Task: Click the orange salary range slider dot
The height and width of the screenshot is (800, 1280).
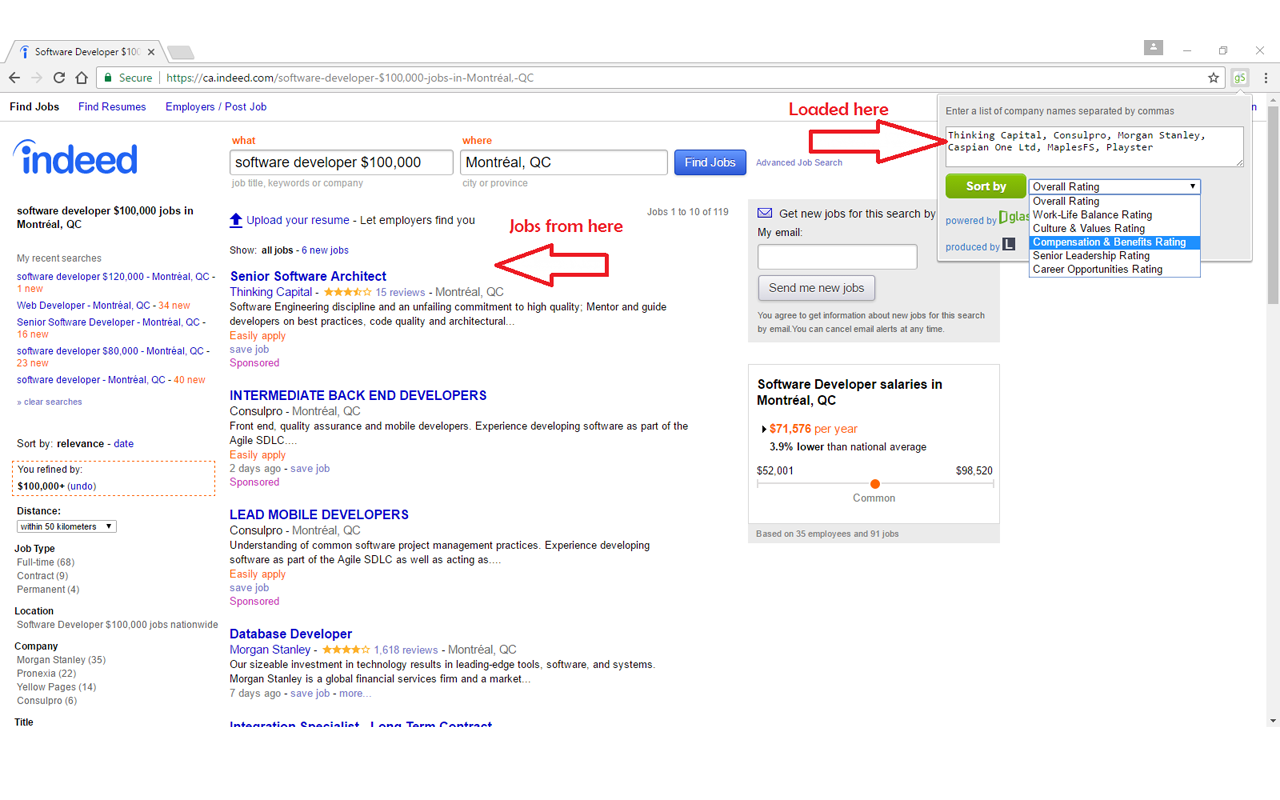Action: pyautogui.click(x=875, y=484)
